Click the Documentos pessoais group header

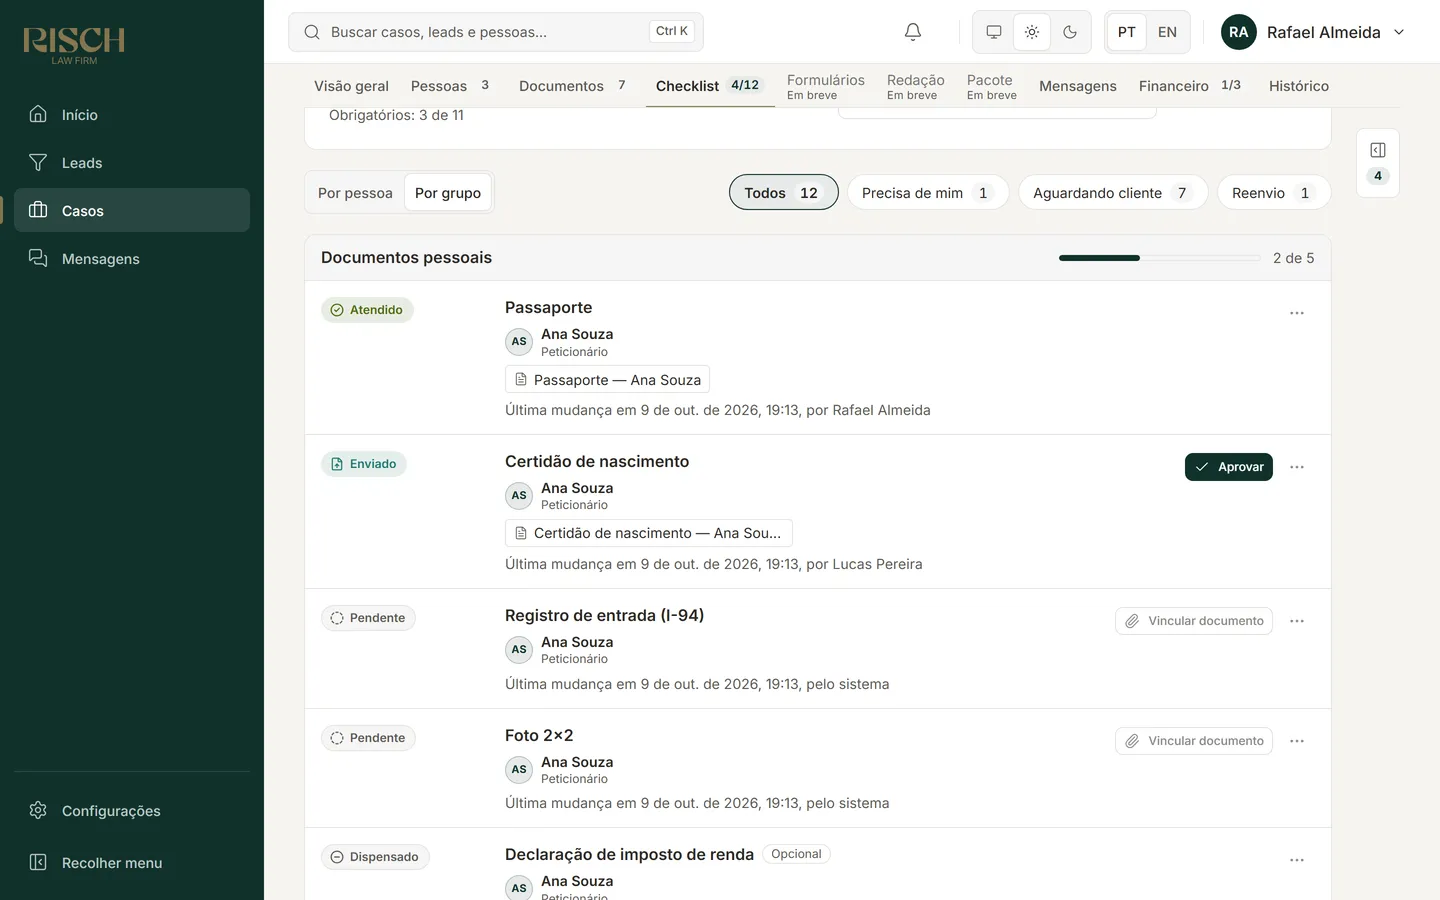tap(818, 258)
